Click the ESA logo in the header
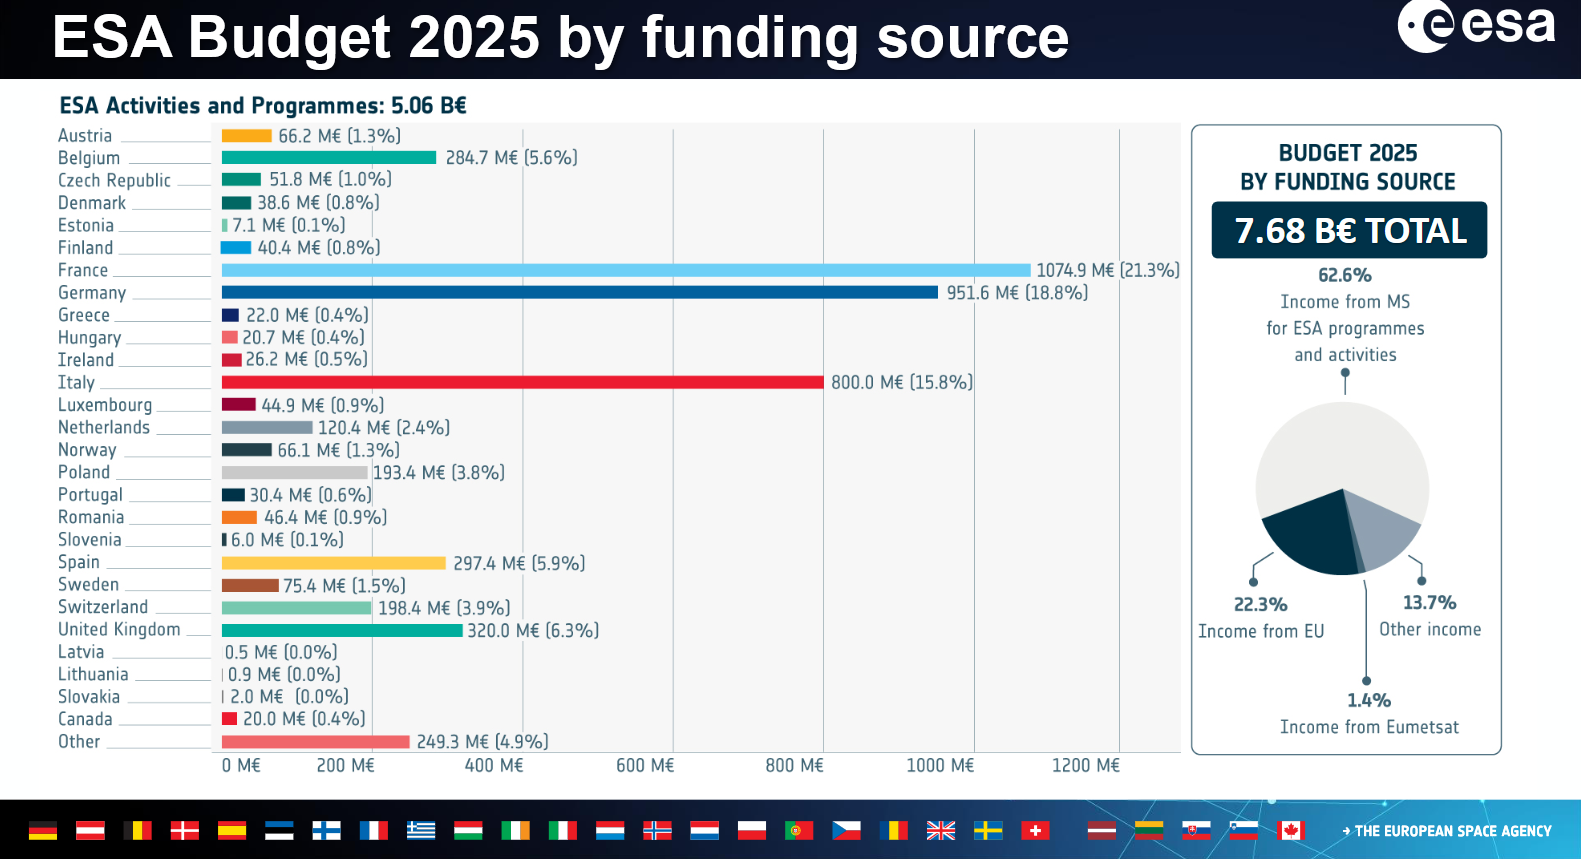 coord(1476,26)
